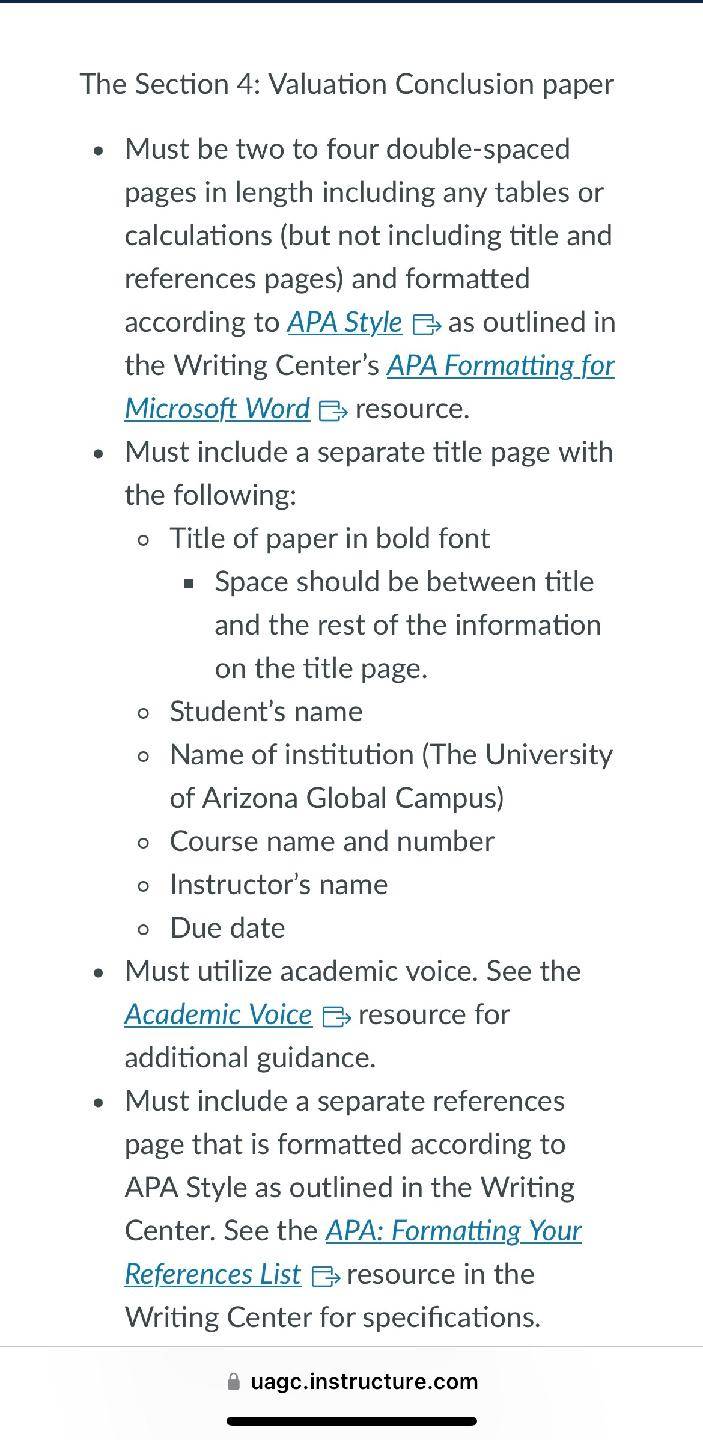Click external-link icon after Microsoft Word
This screenshot has width=703, height=1440.
333,411
